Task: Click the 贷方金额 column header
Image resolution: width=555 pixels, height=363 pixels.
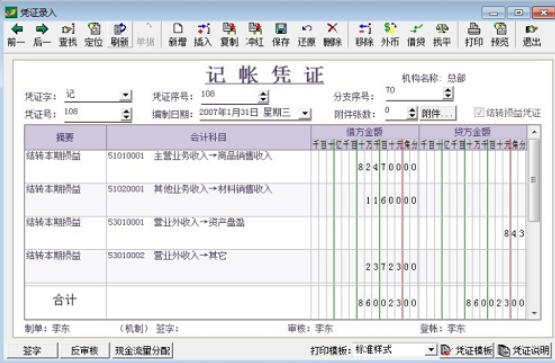Action: point(473,132)
